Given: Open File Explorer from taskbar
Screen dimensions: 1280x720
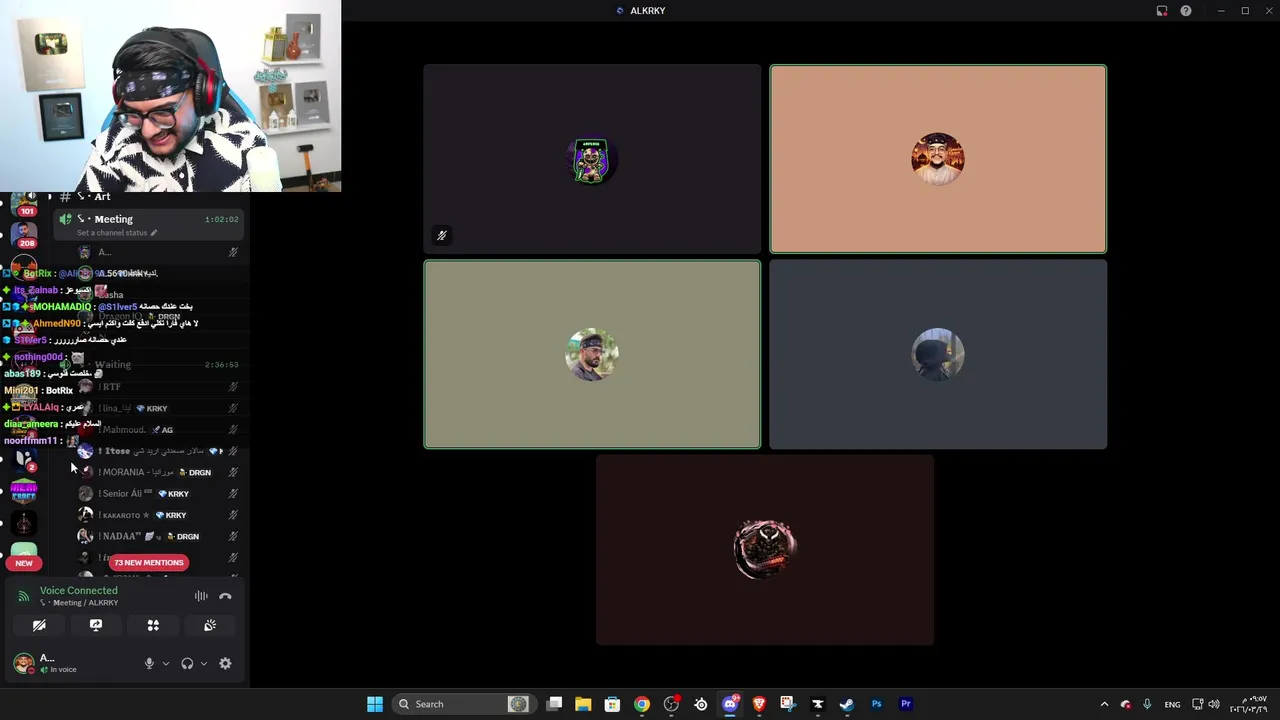Looking at the screenshot, I should [583, 704].
